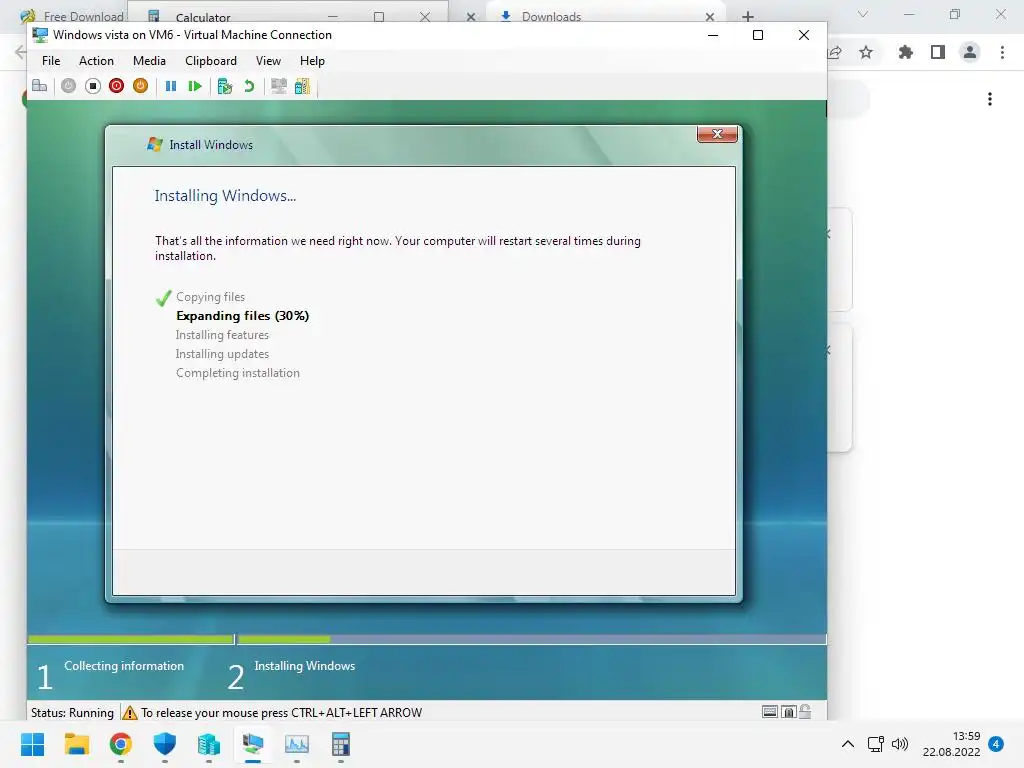Click the green checkmark beside Copying files
Screen dimensions: 1024x768
point(163,298)
